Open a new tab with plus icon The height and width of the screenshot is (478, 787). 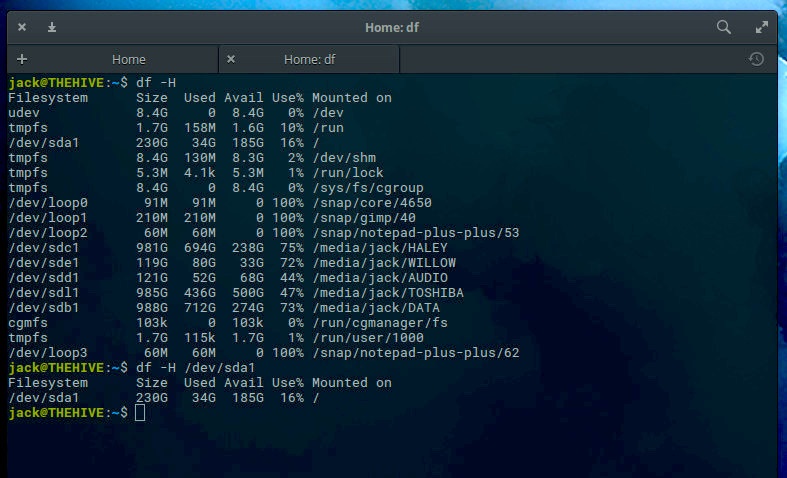[x=22, y=59]
